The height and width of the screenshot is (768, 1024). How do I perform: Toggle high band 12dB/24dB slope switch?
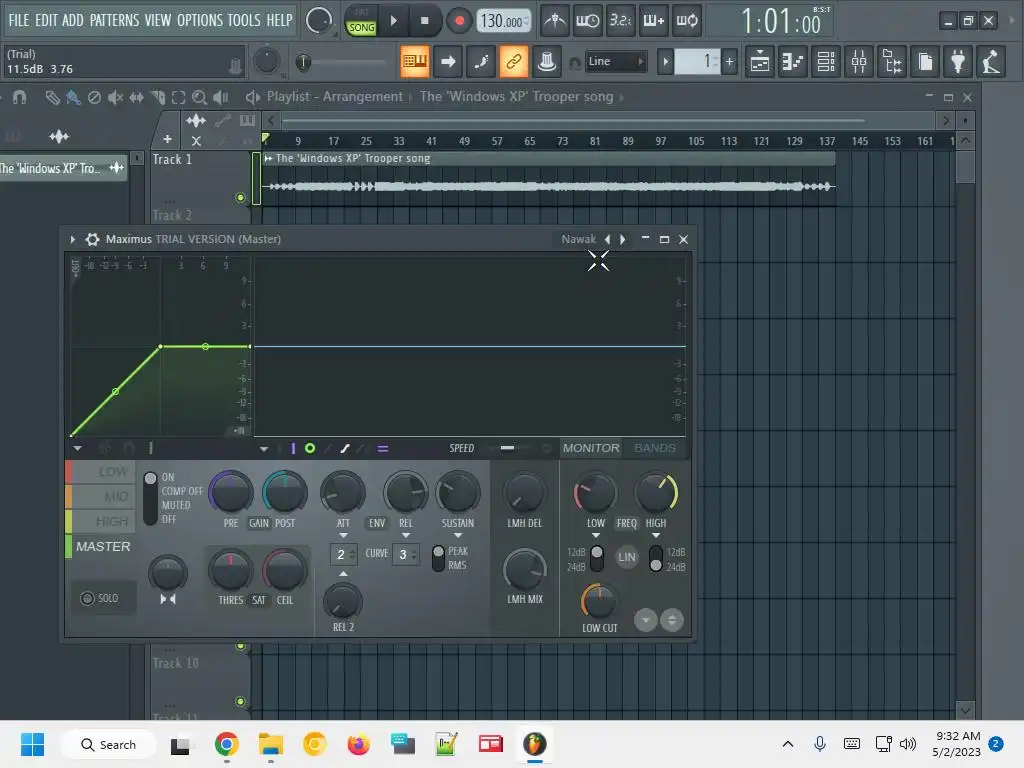[x=656, y=559]
